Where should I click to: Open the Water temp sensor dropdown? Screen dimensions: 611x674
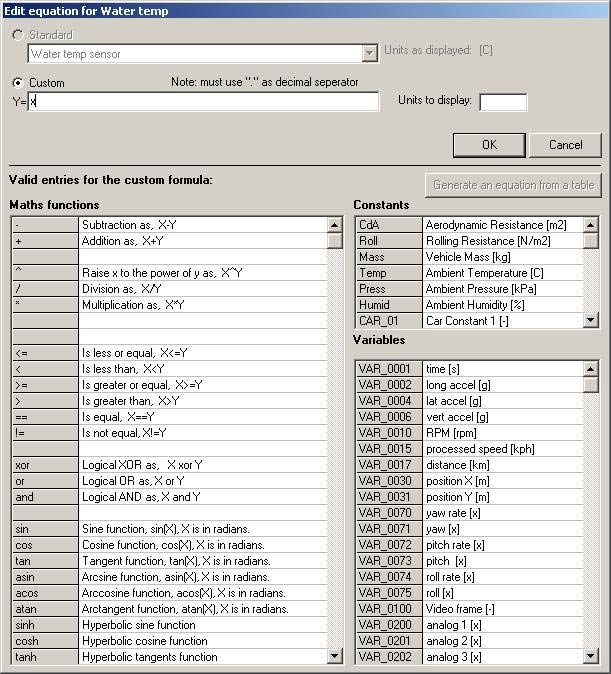[368, 53]
